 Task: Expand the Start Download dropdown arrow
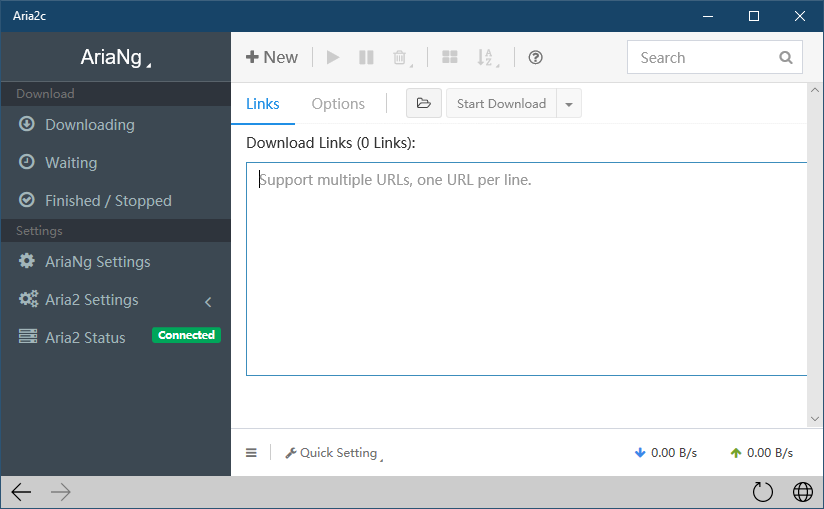pyautogui.click(x=569, y=103)
